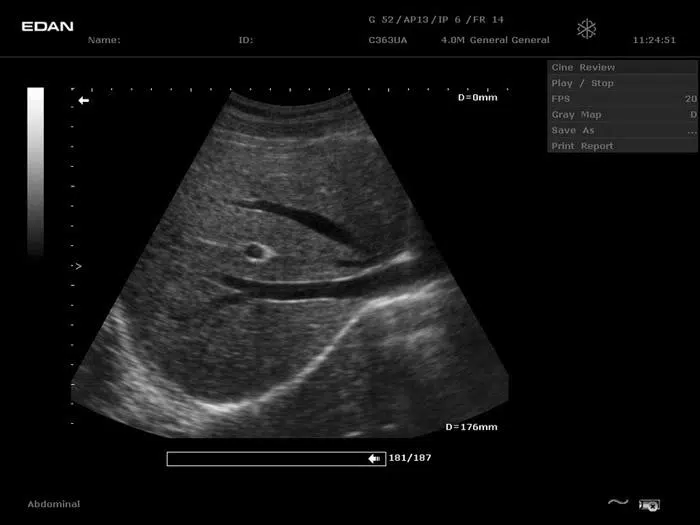Change the Gray Map setting
This screenshot has height=525, width=700.
point(577,115)
